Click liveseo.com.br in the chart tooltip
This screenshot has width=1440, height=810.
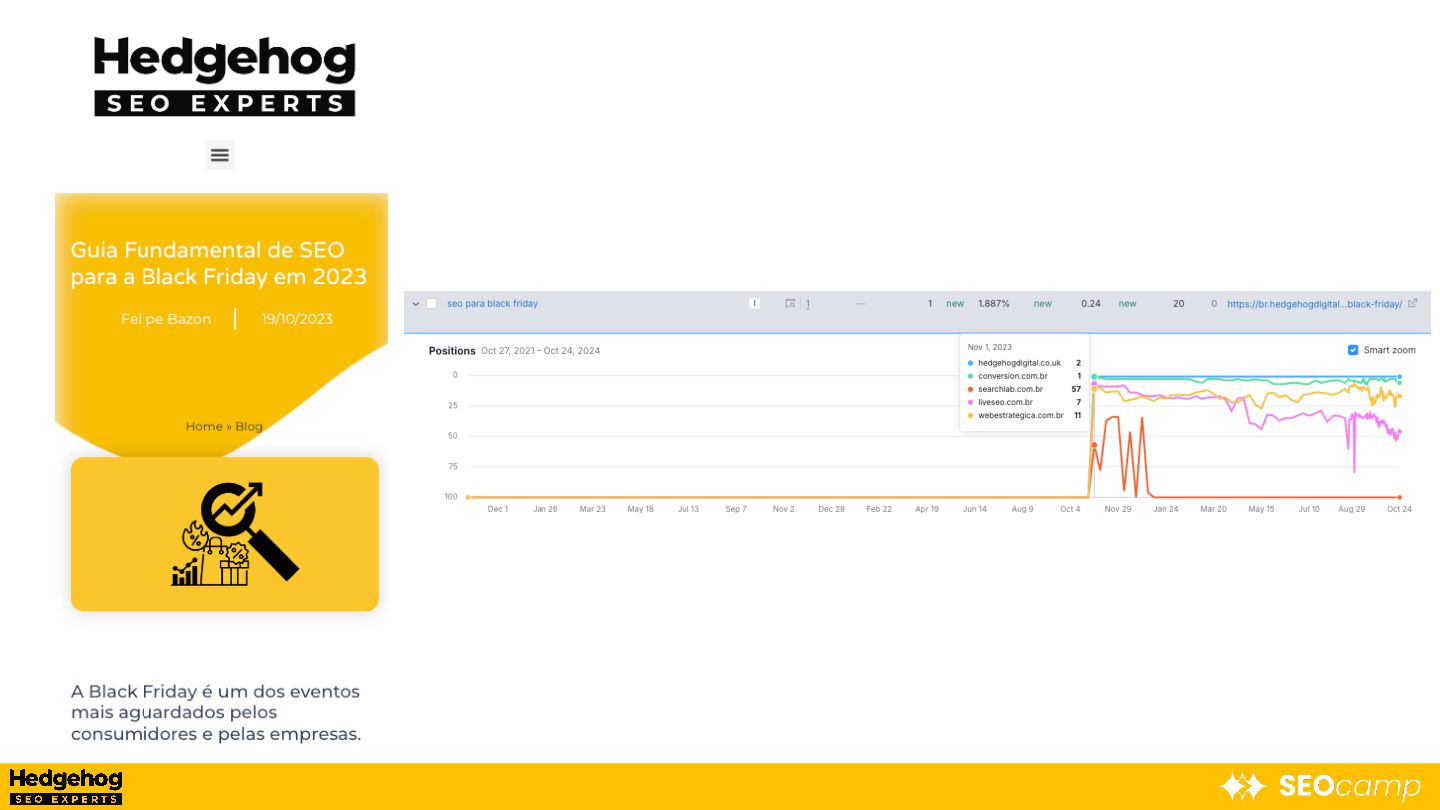pyautogui.click(x=1006, y=402)
